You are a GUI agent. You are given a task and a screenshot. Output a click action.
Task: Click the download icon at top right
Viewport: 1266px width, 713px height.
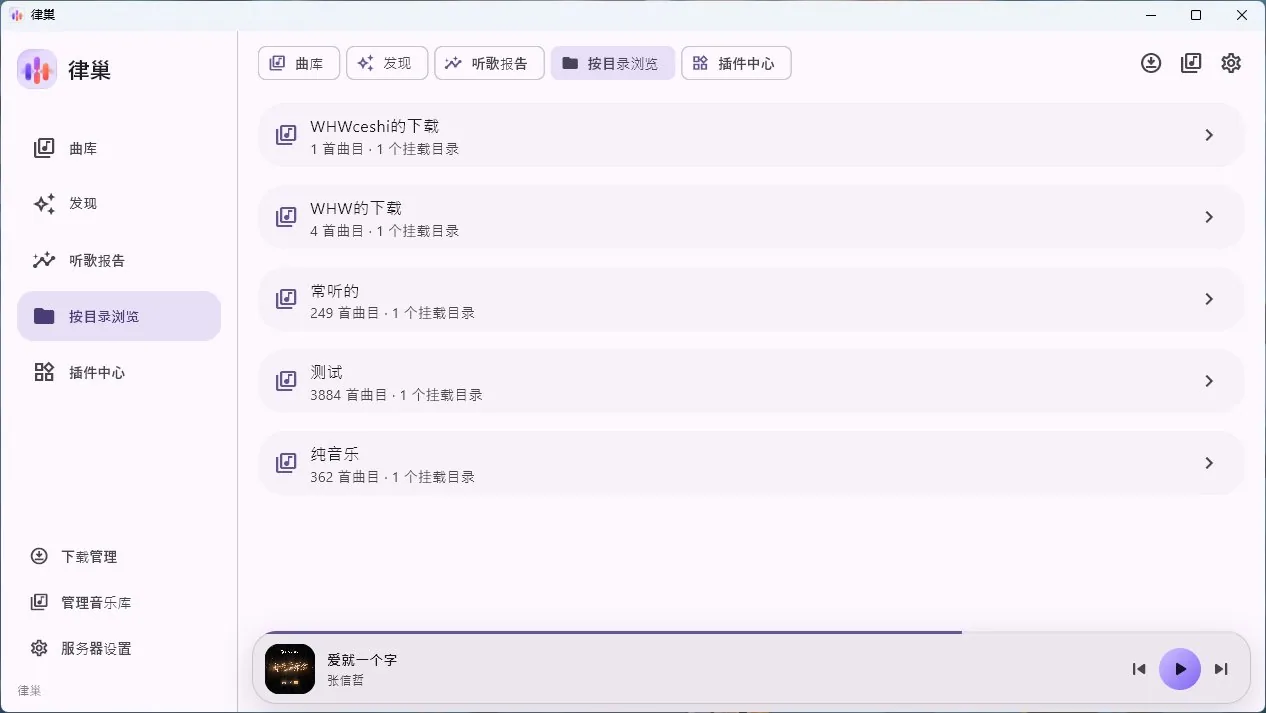click(x=1151, y=63)
